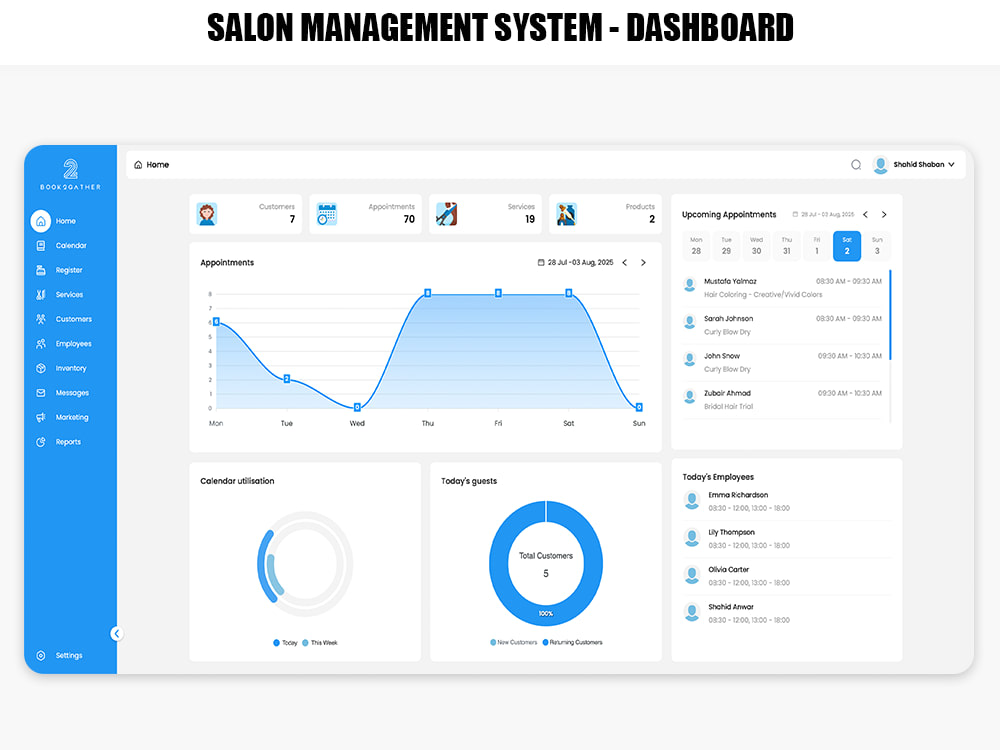Open Sarah Johnson Curly Blow Dry appointment
1000x750 pixels.
click(x=783, y=325)
